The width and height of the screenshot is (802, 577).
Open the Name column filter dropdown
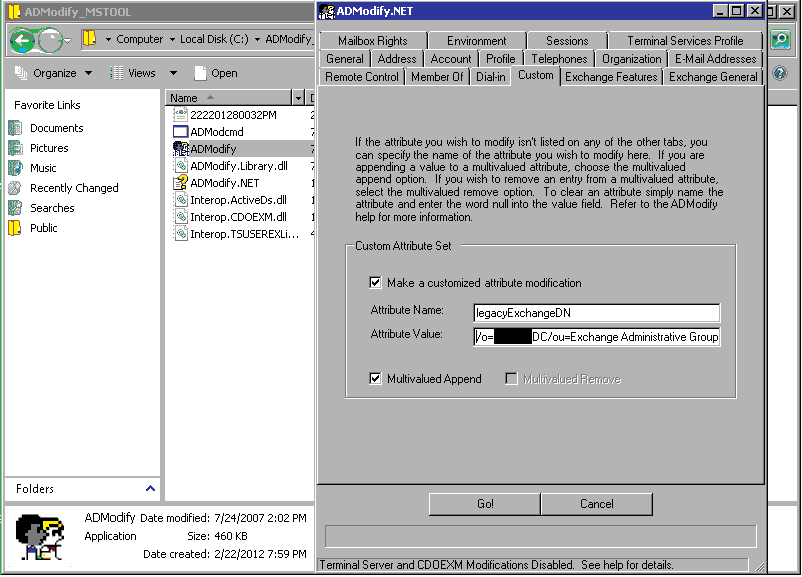click(x=298, y=98)
